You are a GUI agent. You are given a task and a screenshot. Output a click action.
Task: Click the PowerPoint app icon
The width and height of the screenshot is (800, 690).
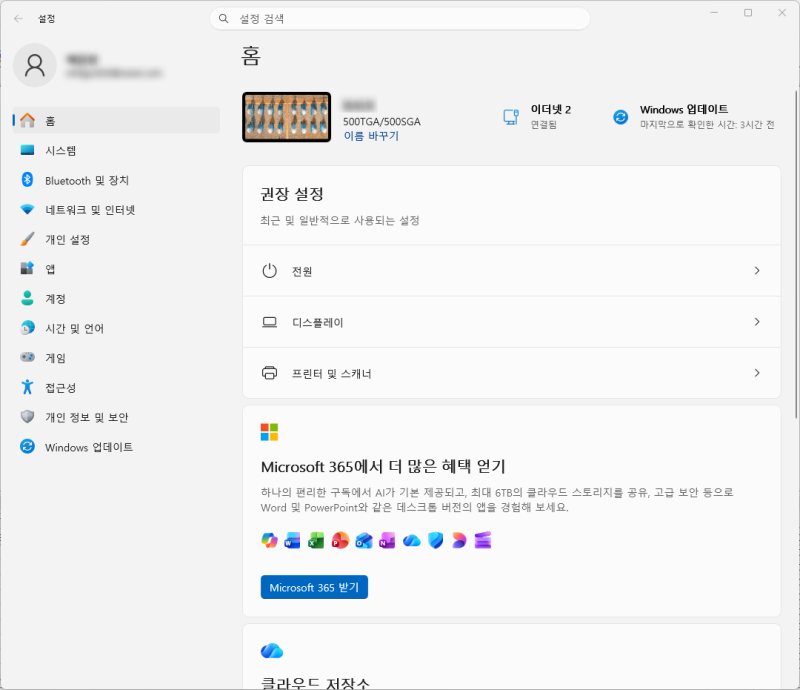click(340, 540)
